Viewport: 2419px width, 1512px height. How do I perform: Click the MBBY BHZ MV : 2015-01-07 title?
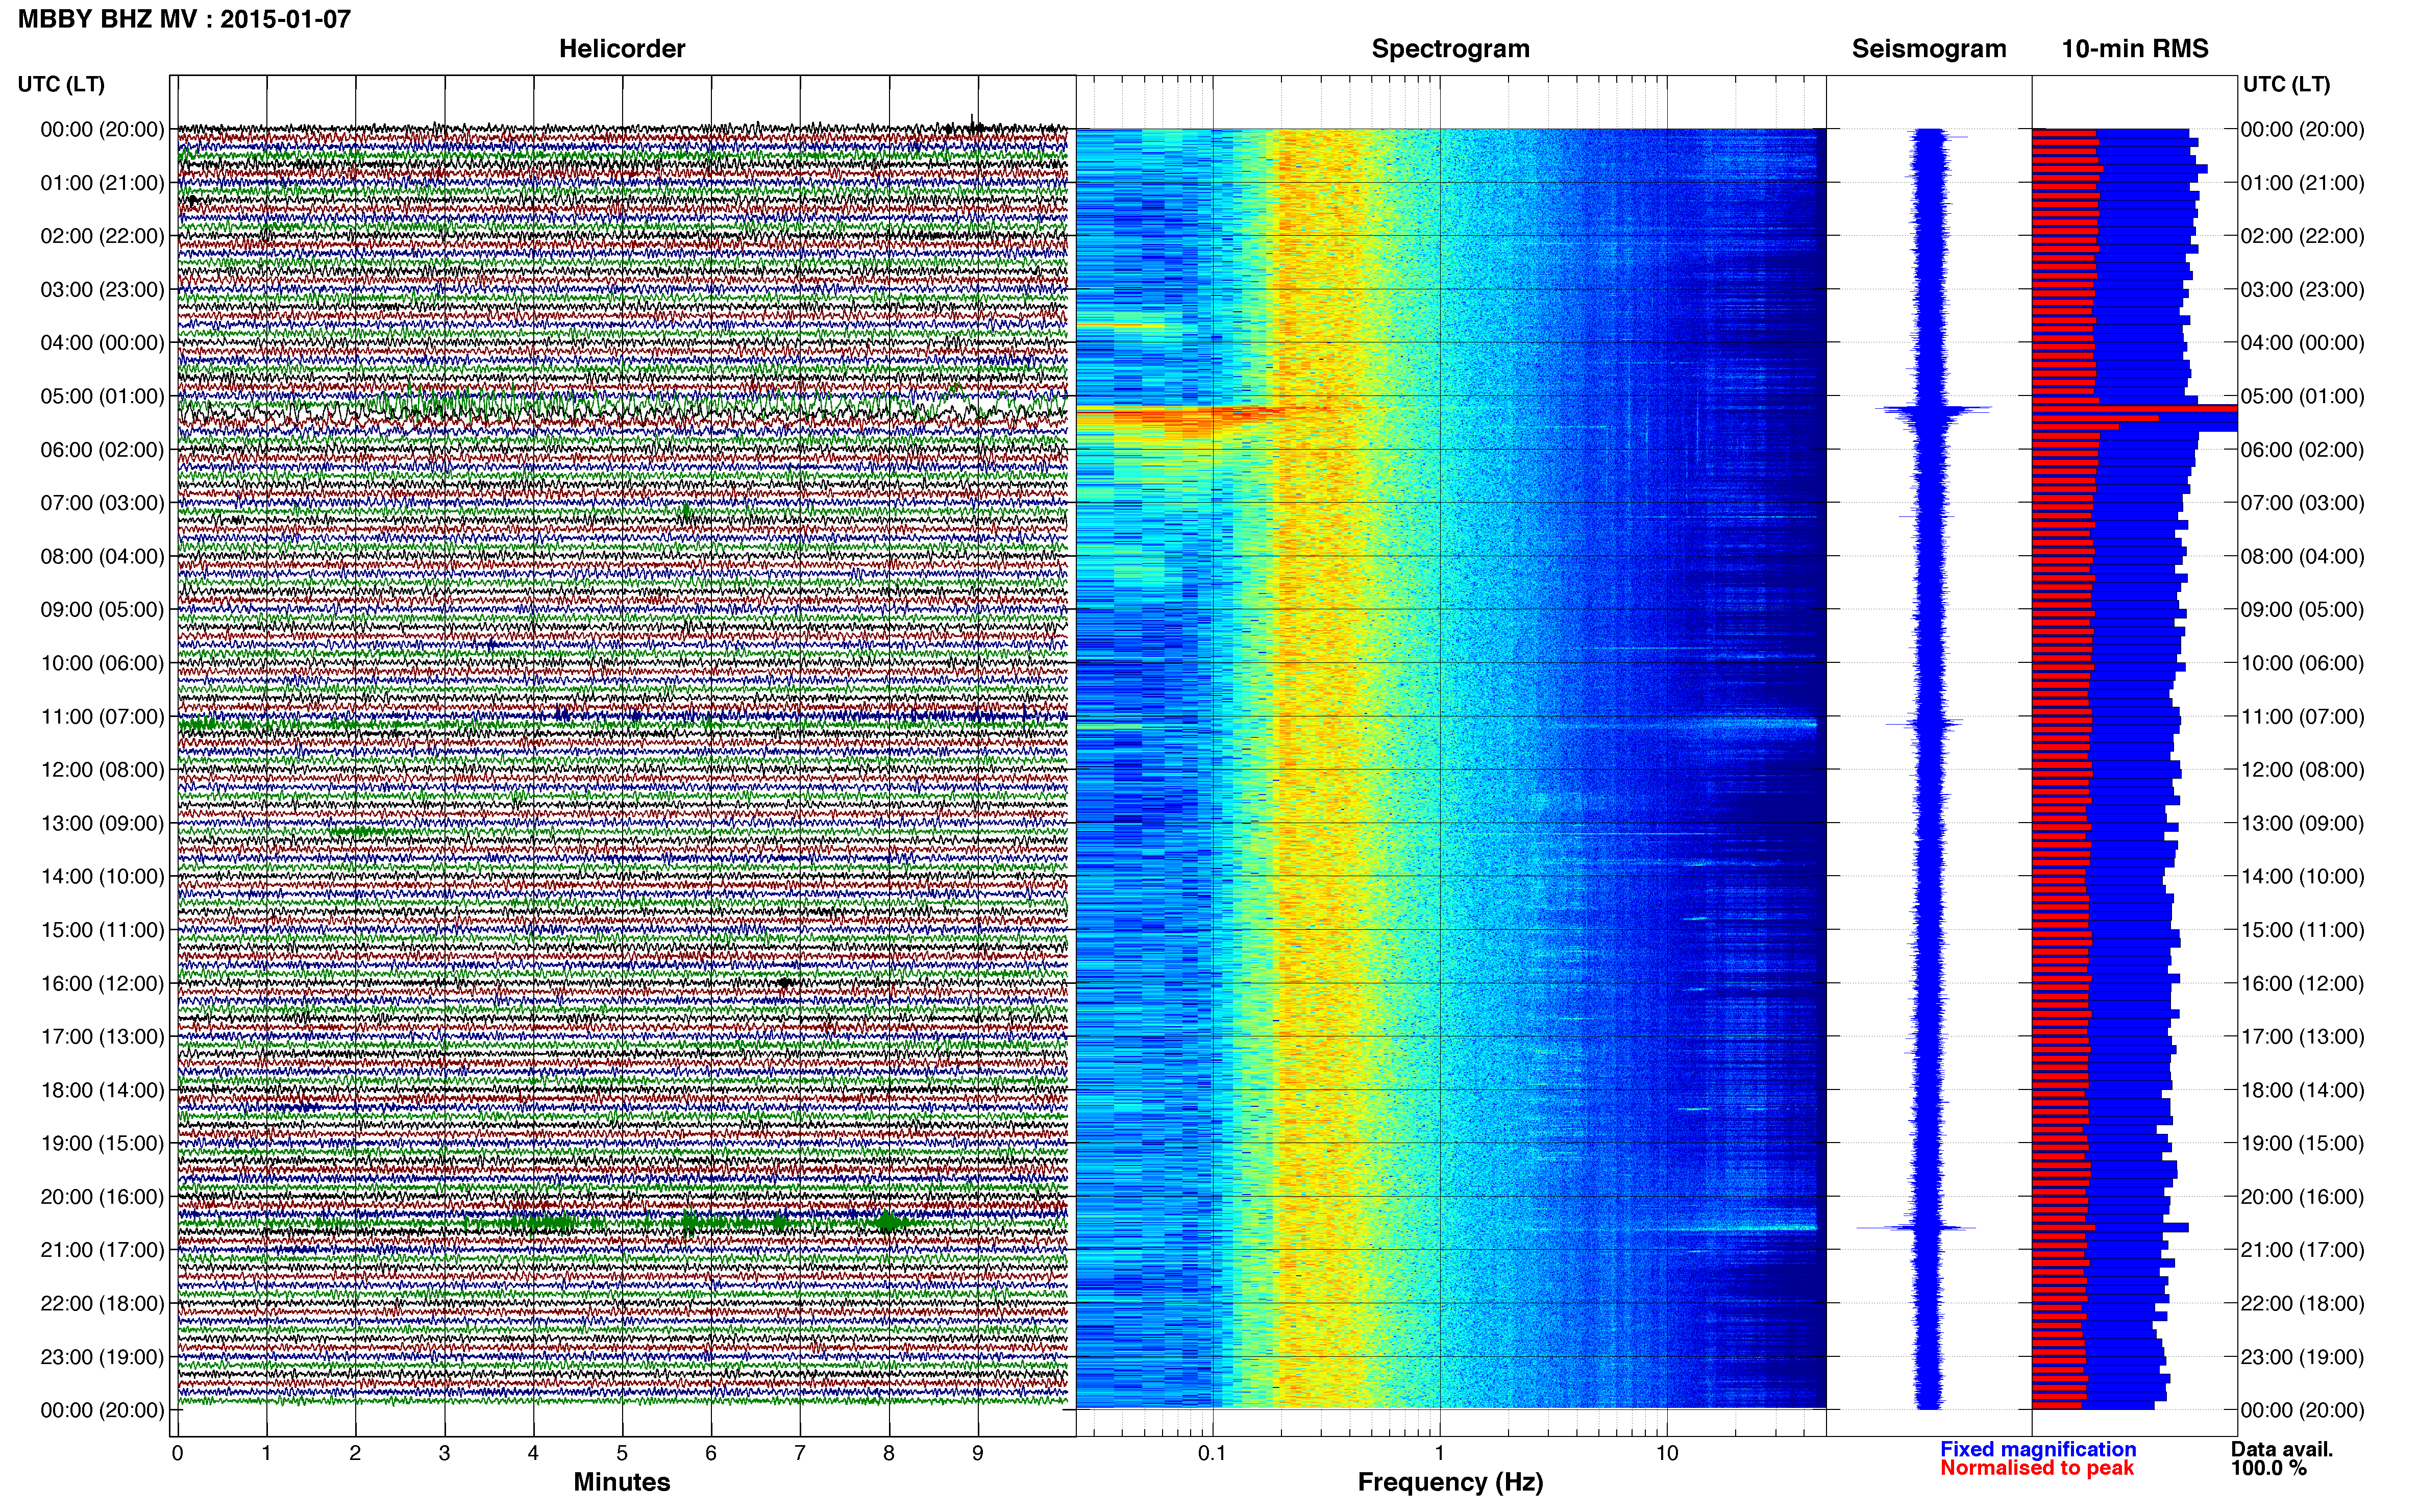(x=185, y=19)
